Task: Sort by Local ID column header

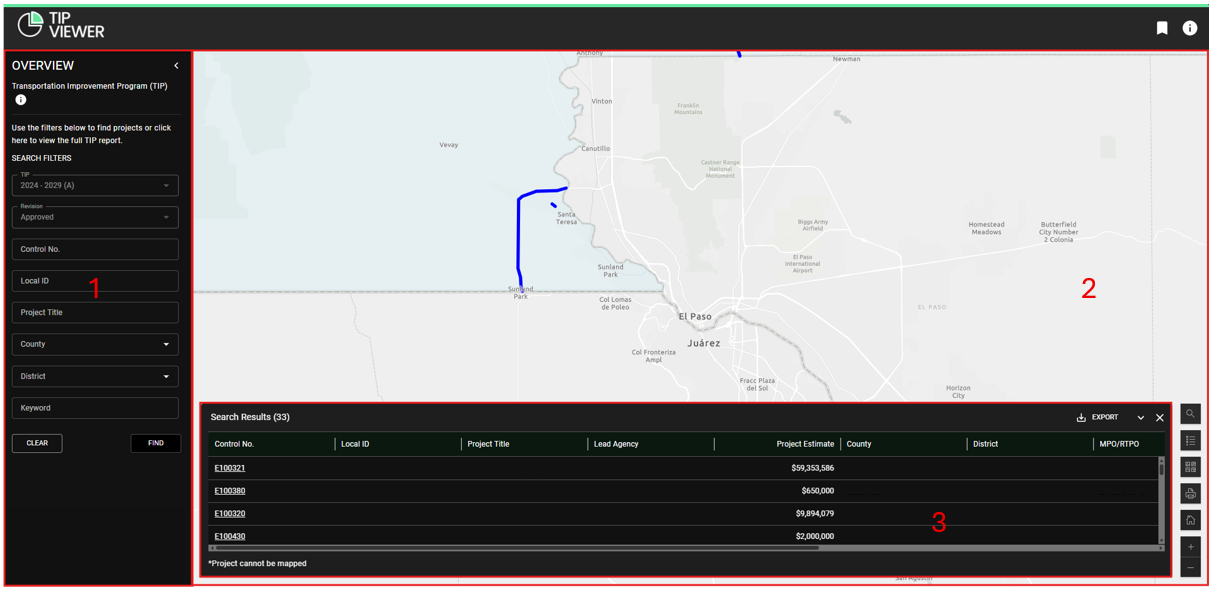Action: point(355,444)
